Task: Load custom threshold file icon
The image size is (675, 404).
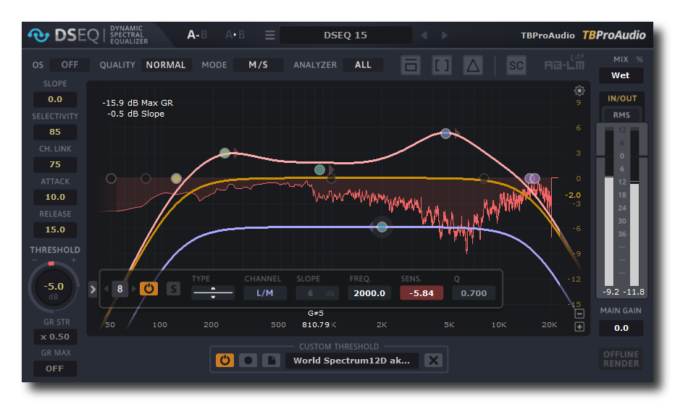Action: (271, 360)
